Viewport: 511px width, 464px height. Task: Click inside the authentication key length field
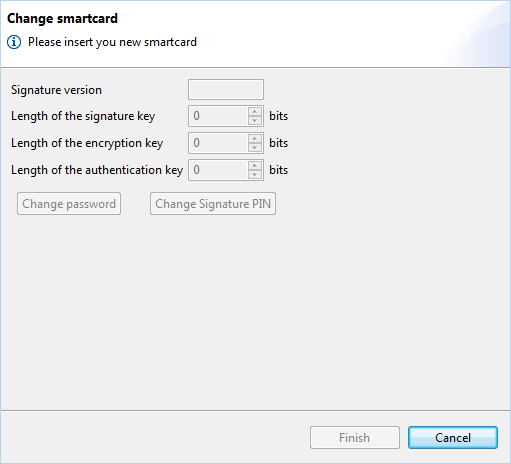tap(218, 170)
